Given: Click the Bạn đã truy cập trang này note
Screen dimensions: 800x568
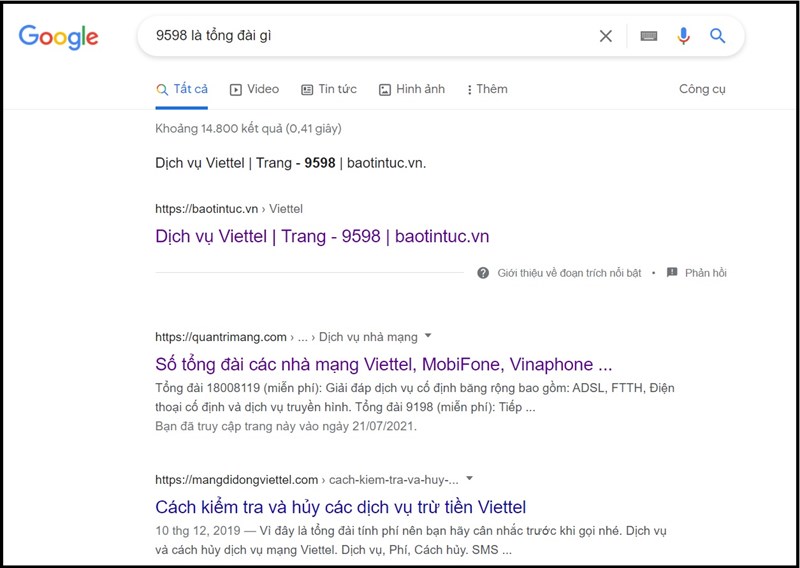Looking at the screenshot, I should pos(286,426).
